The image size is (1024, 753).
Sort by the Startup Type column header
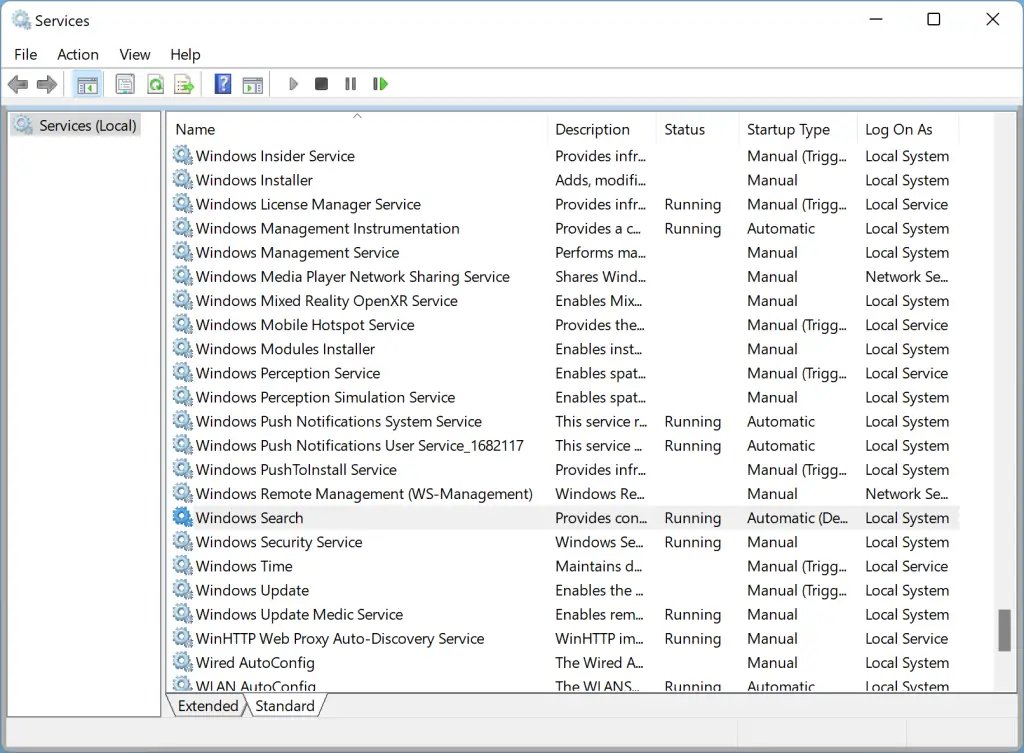[x=798, y=129]
